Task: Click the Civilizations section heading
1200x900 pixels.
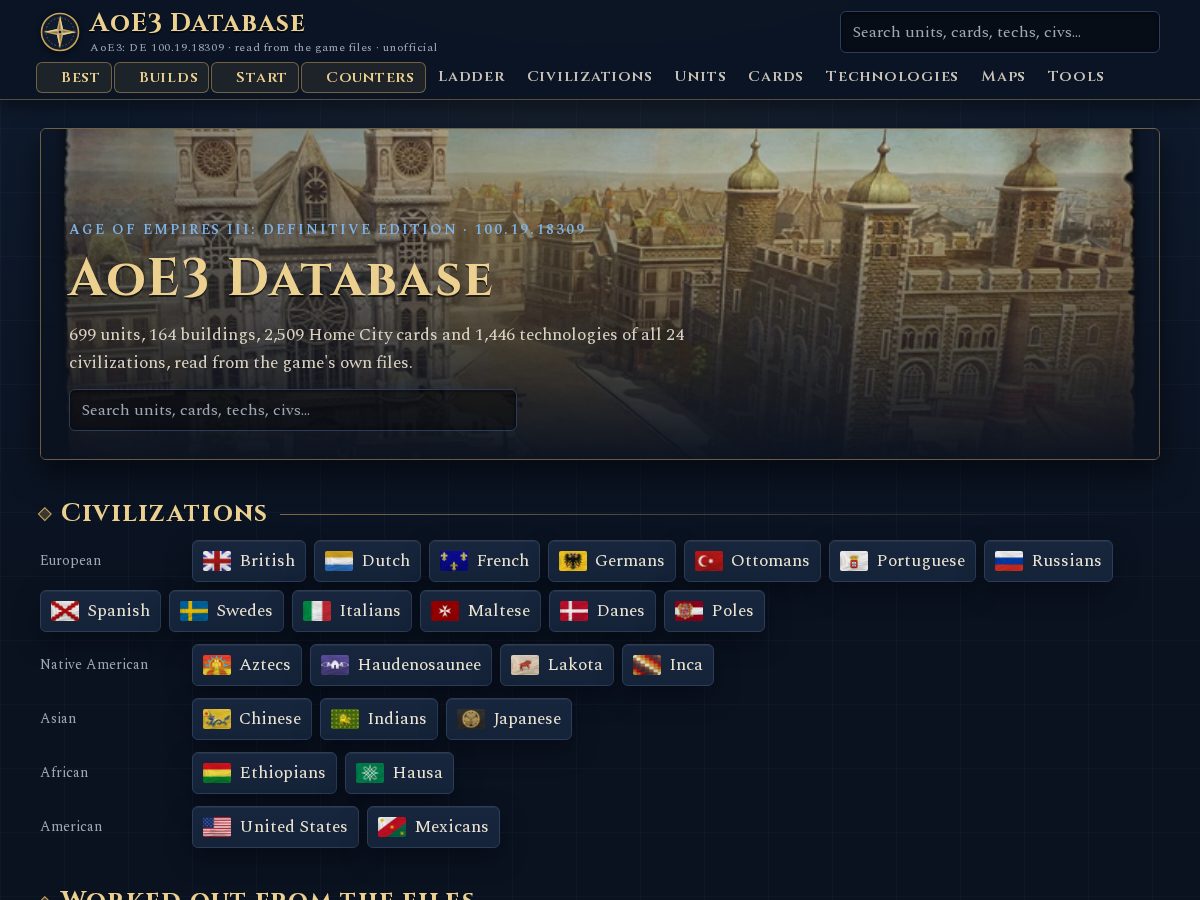Action: [x=164, y=513]
